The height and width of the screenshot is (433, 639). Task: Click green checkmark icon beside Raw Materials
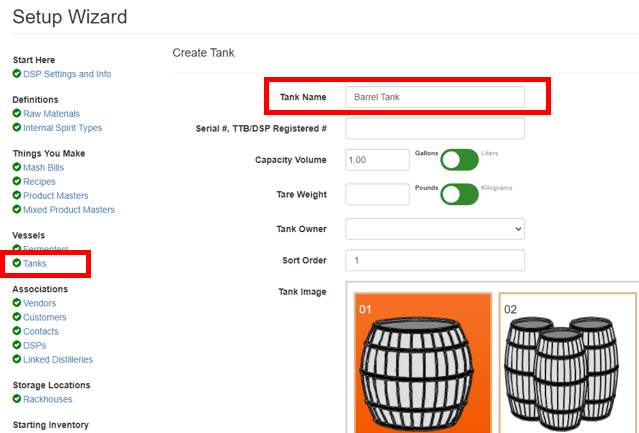17,113
